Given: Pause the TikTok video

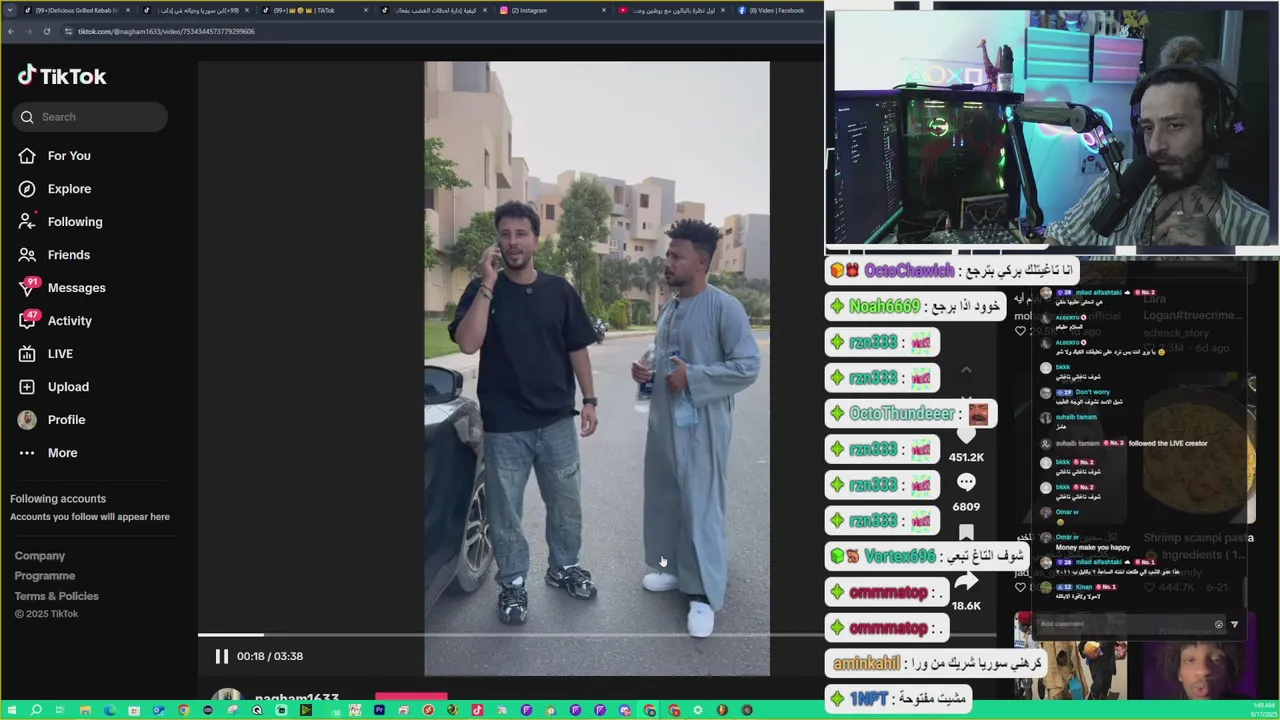Looking at the screenshot, I should pos(222,656).
